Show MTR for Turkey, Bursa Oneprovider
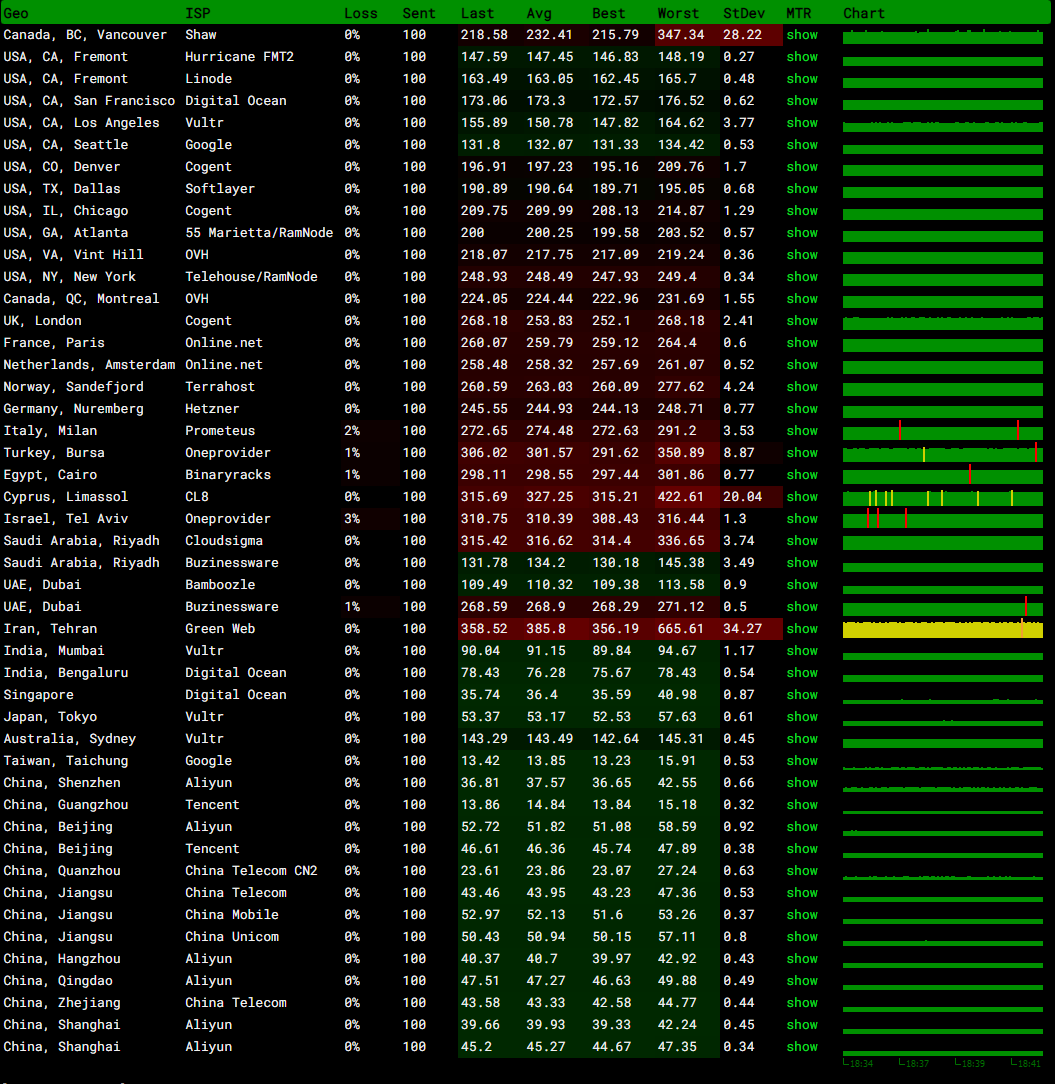The image size is (1055, 1084). point(801,453)
